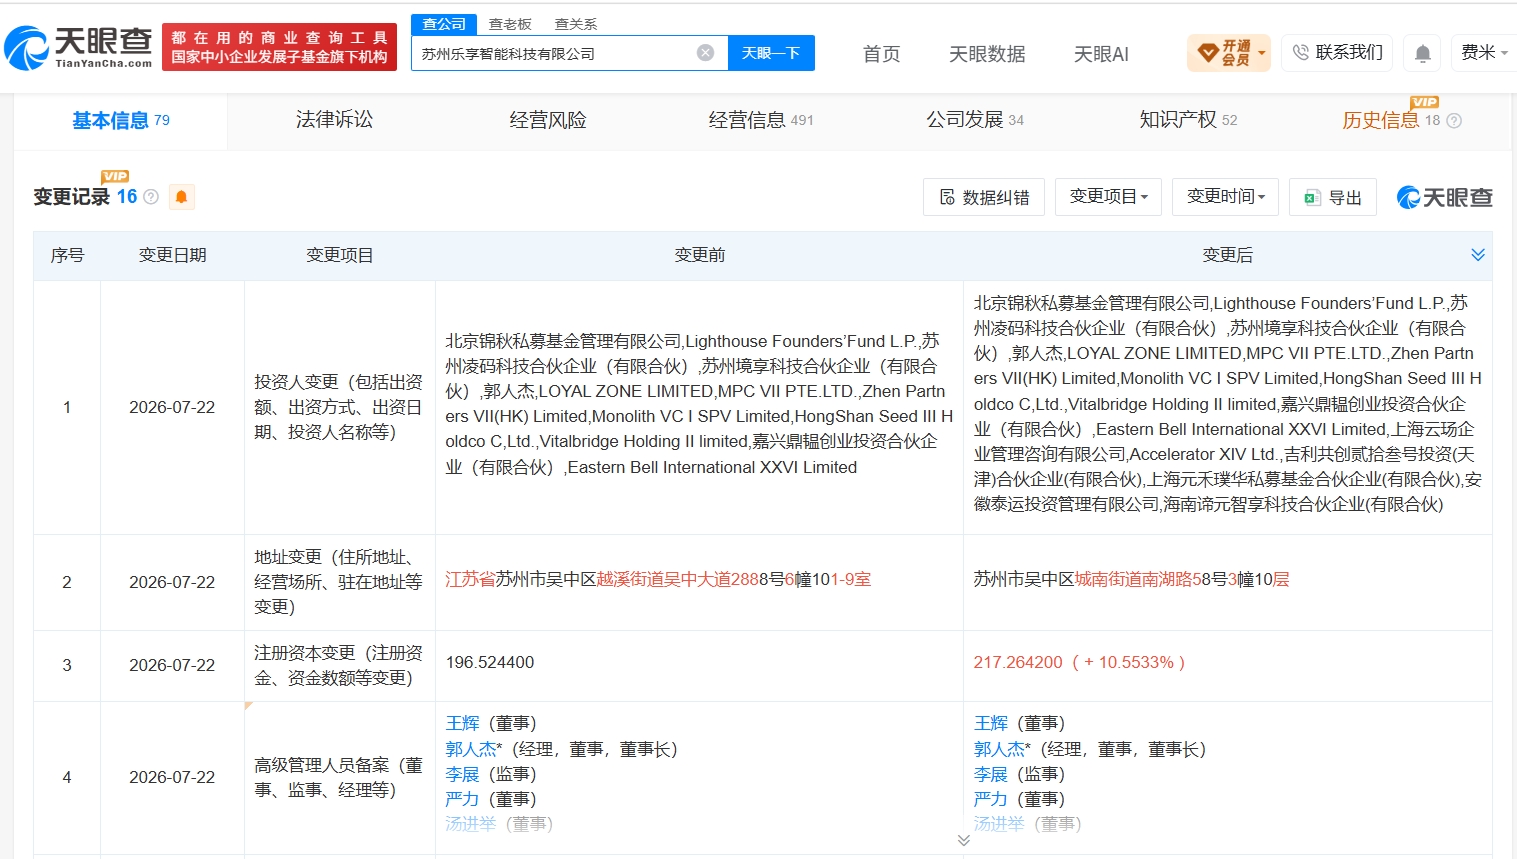Select the 查关系 search mode tab
Screen dimensions: 1517x859
click(576, 24)
